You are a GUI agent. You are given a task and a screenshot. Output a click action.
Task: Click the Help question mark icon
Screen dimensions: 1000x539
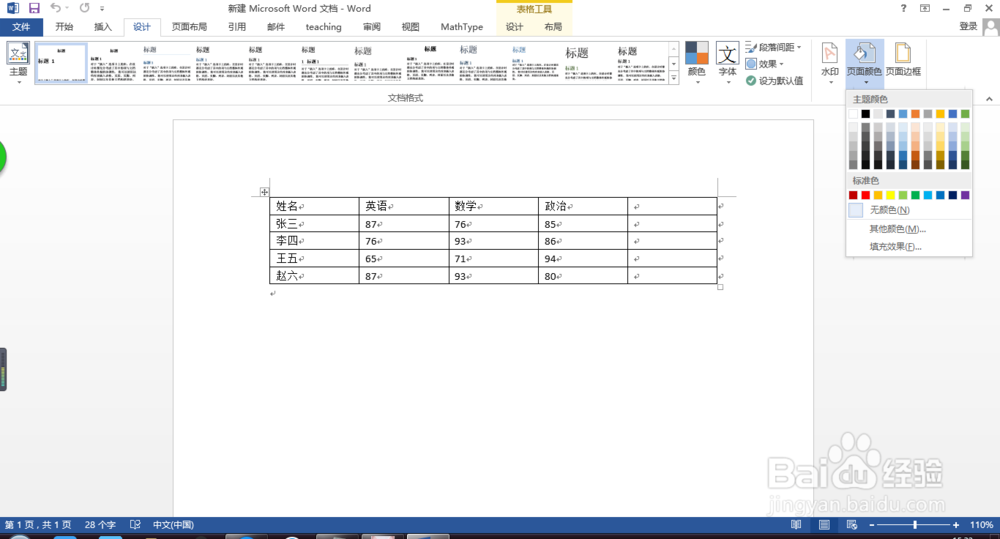(903, 8)
